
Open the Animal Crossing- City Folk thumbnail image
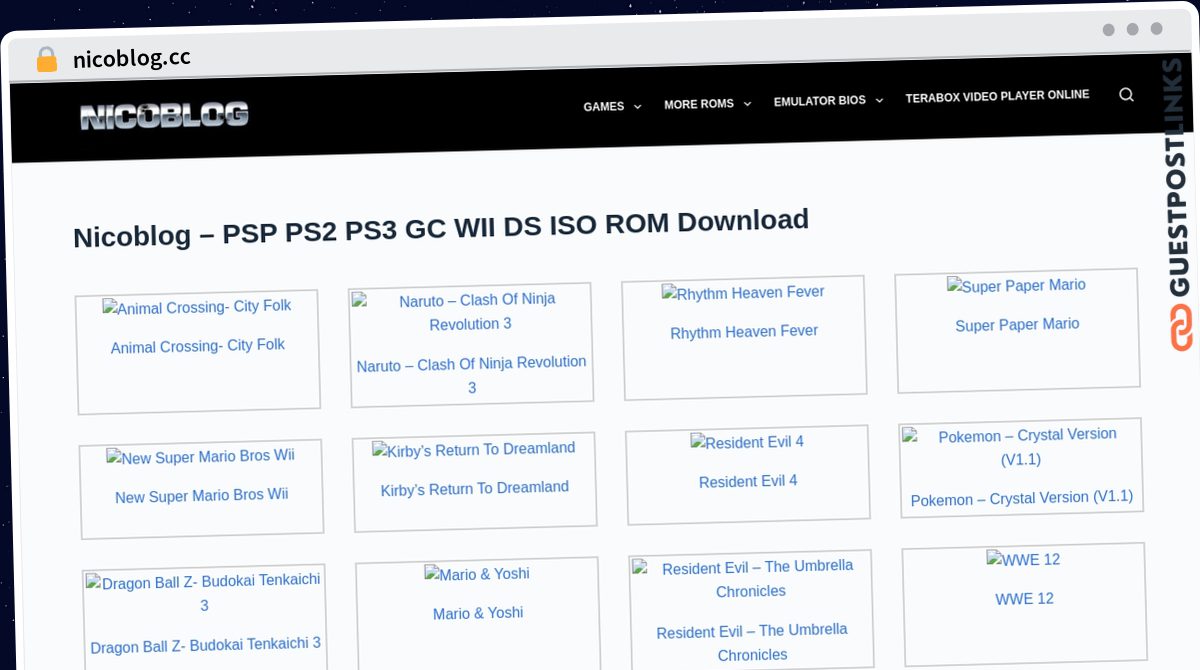pos(197,307)
